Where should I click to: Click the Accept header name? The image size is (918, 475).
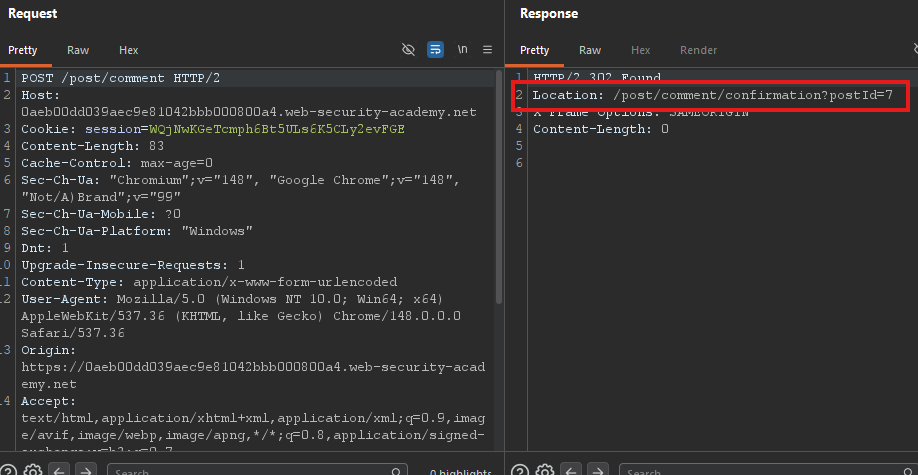click(x=49, y=401)
